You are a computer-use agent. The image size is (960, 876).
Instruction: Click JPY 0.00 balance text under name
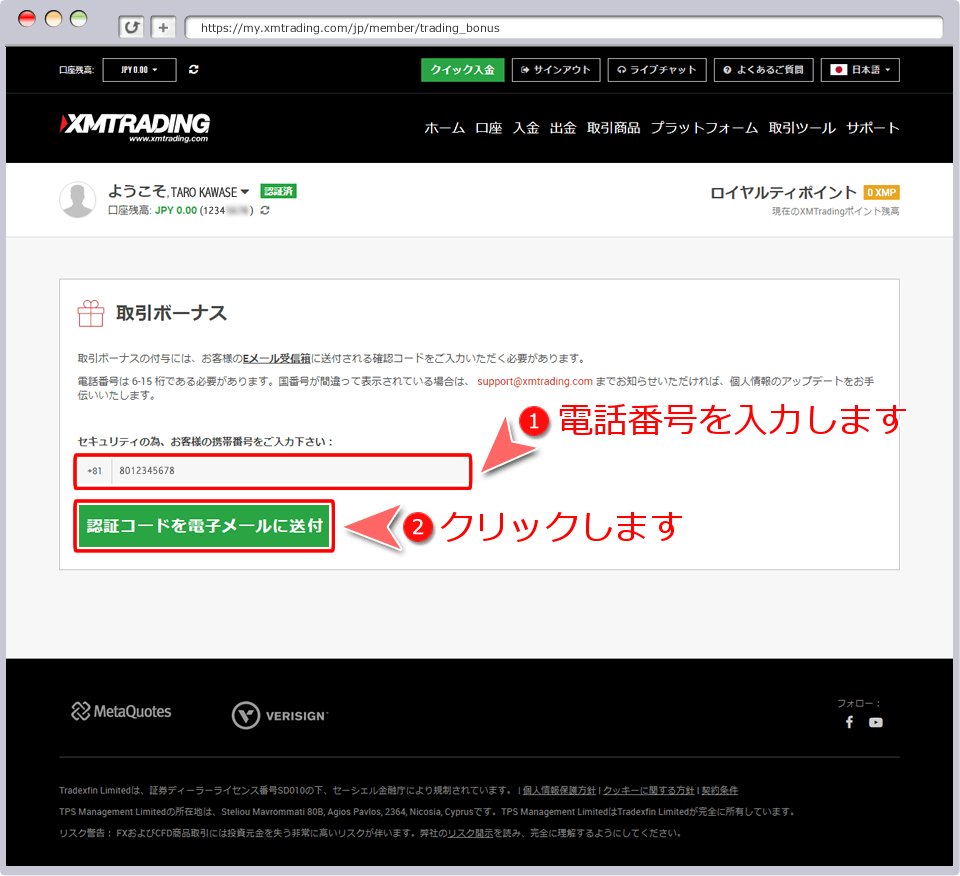click(176, 211)
